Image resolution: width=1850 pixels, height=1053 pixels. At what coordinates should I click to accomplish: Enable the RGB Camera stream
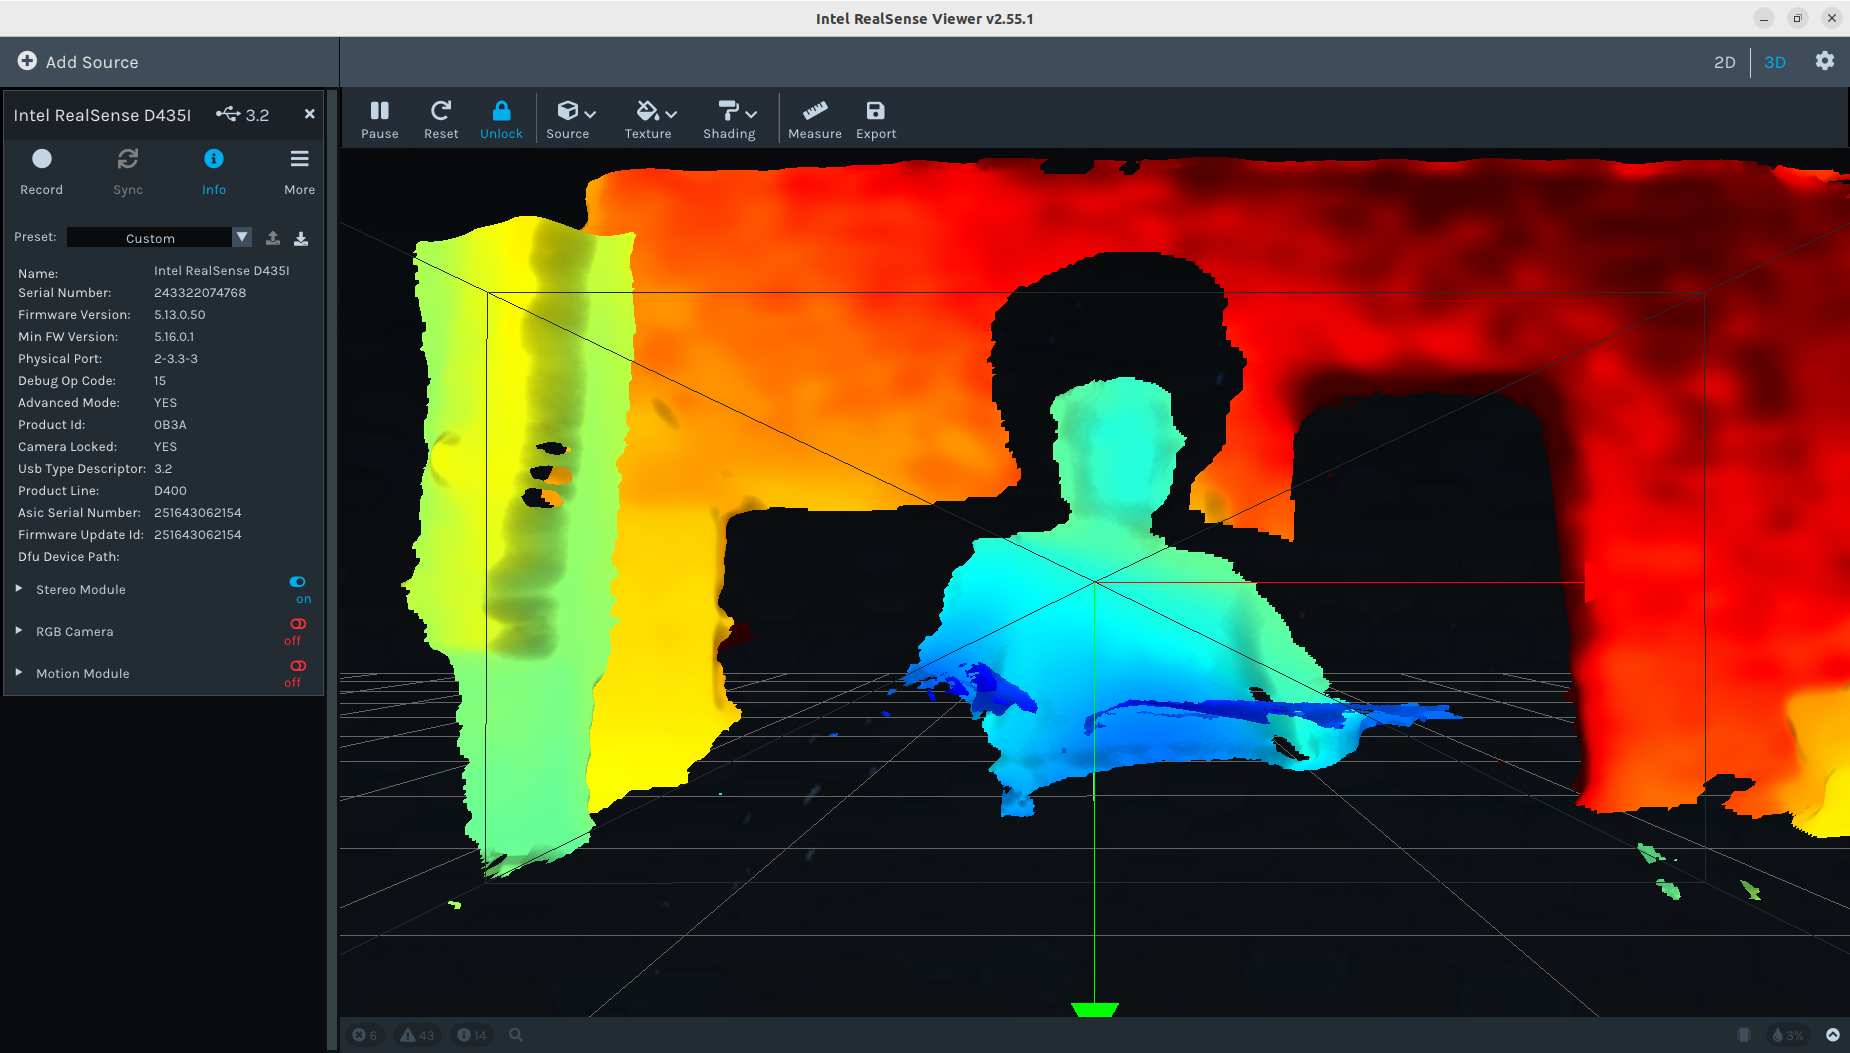click(298, 624)
